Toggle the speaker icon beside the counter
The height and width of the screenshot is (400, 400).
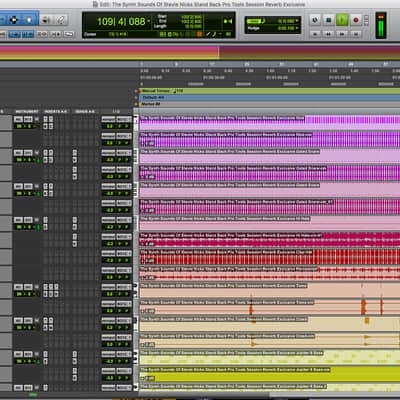pos(228,21)
